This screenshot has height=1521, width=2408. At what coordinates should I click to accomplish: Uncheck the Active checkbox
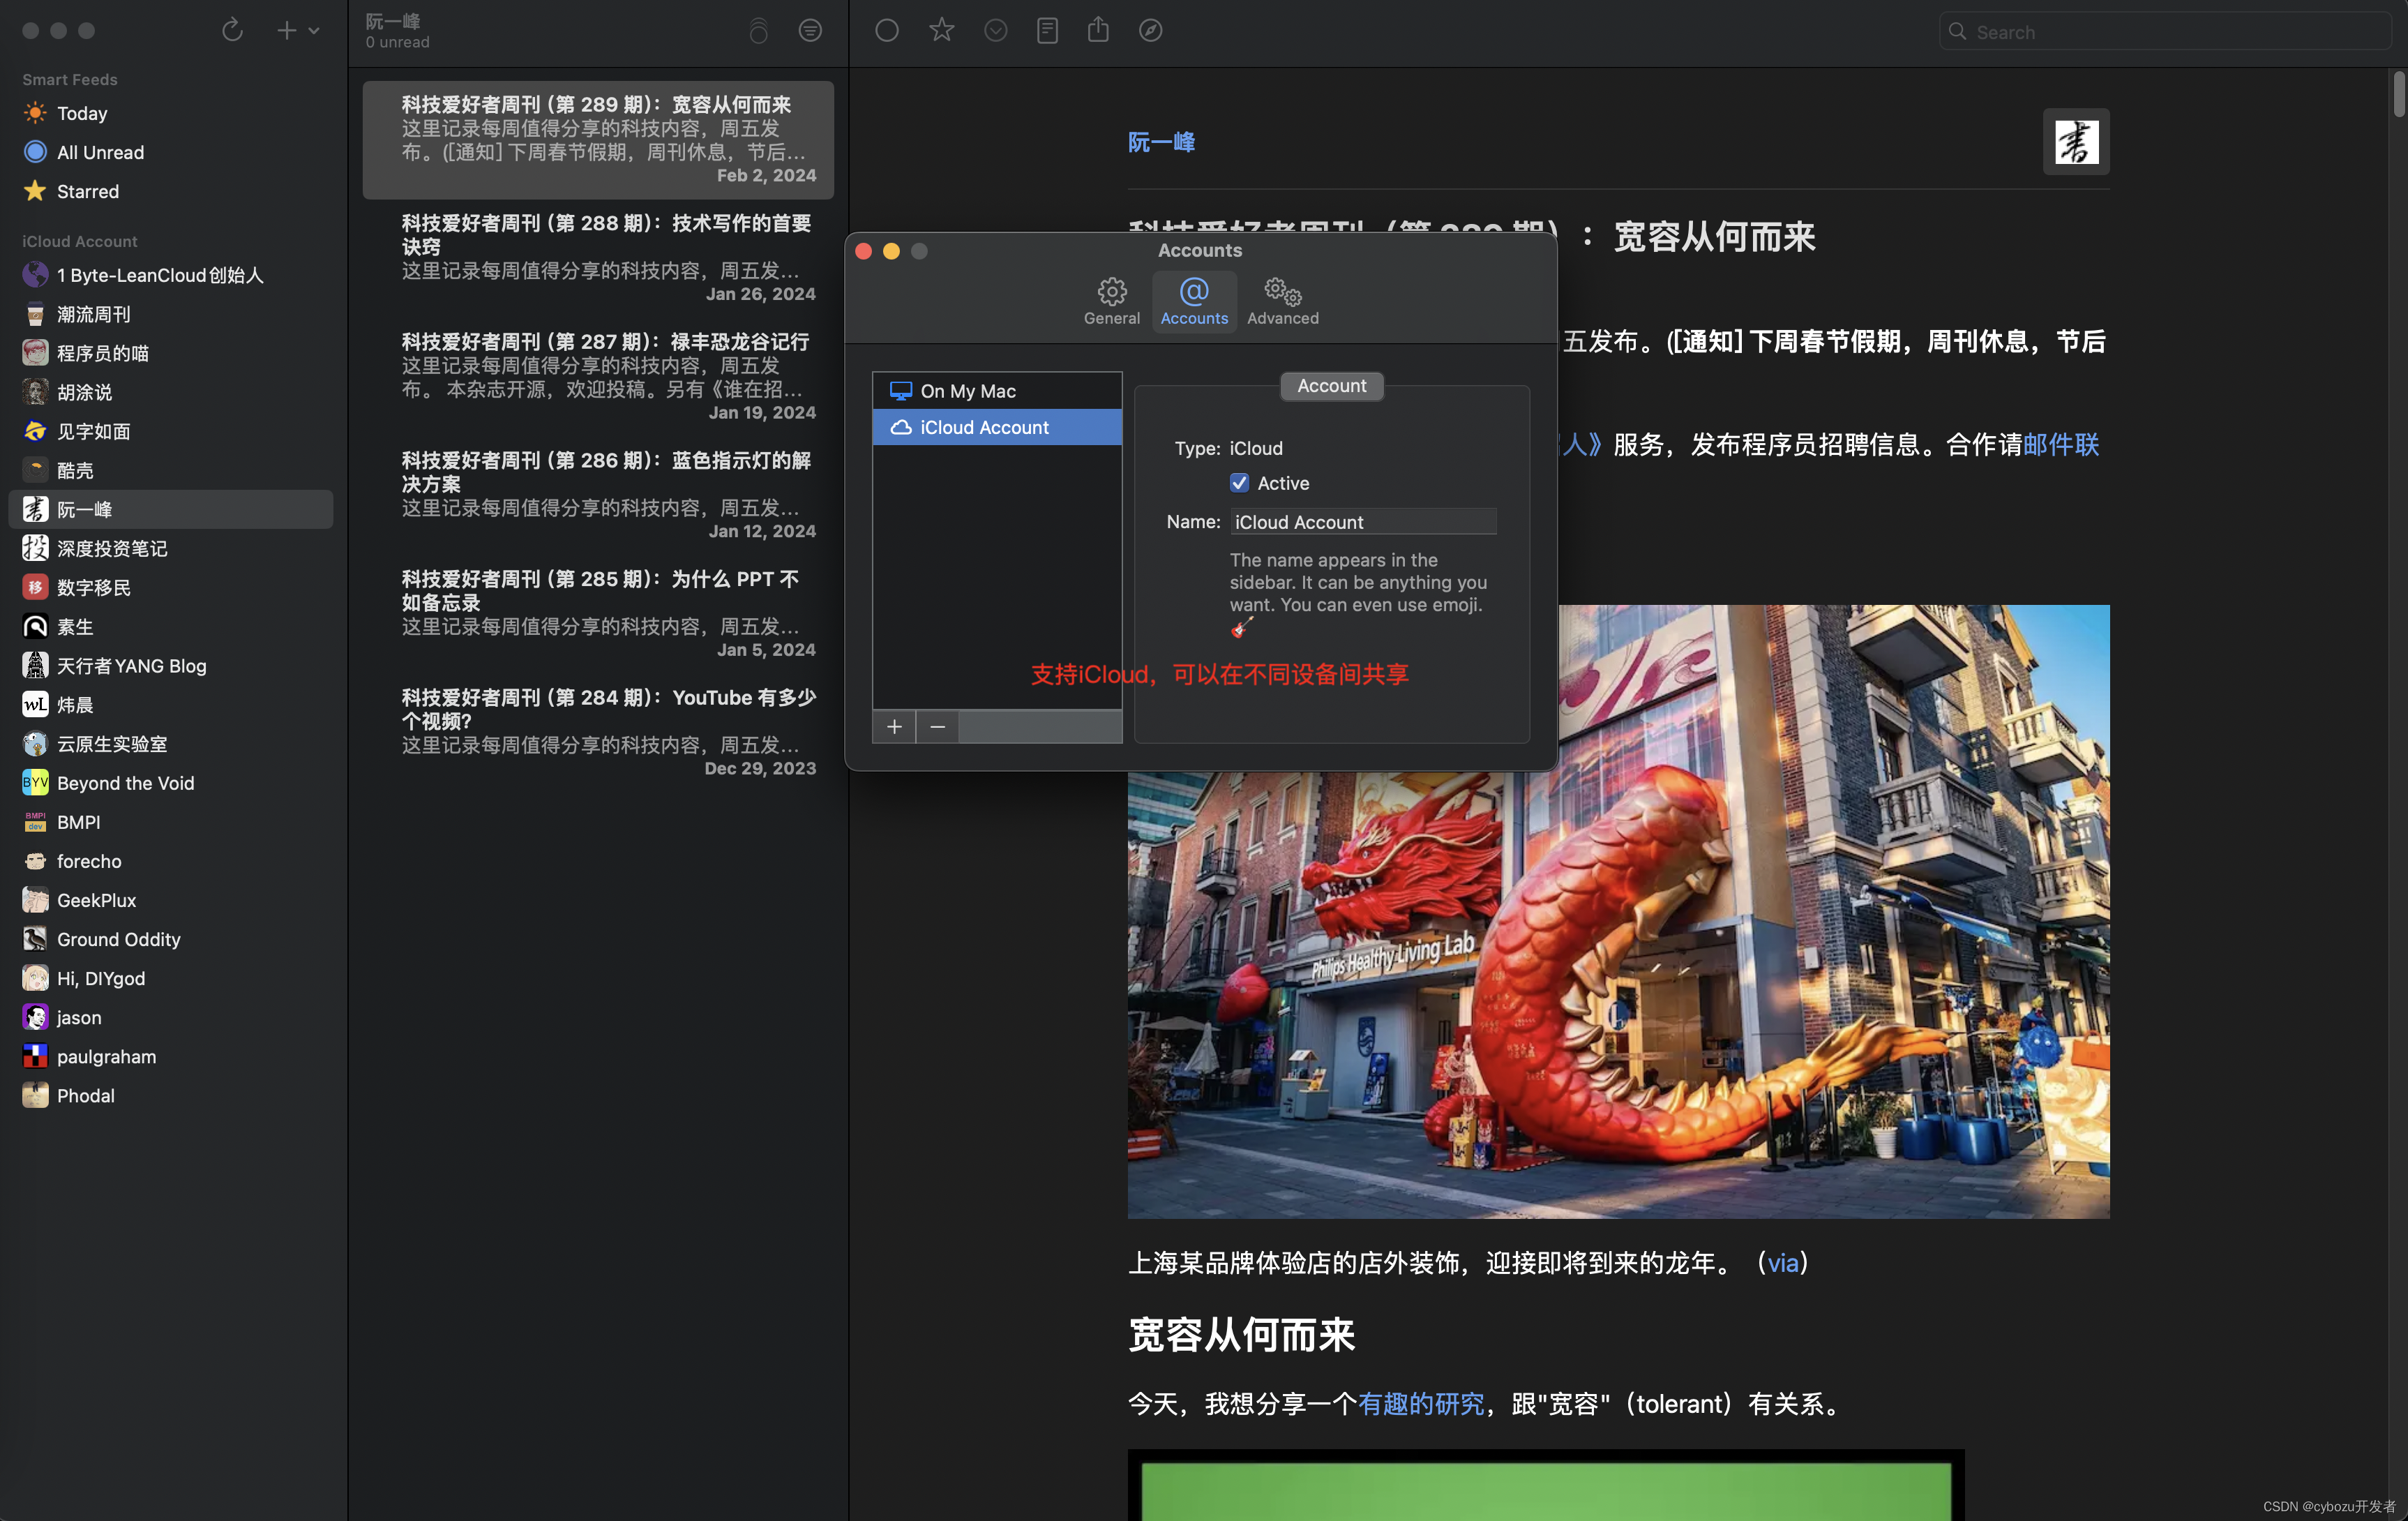click(1239, 483)
